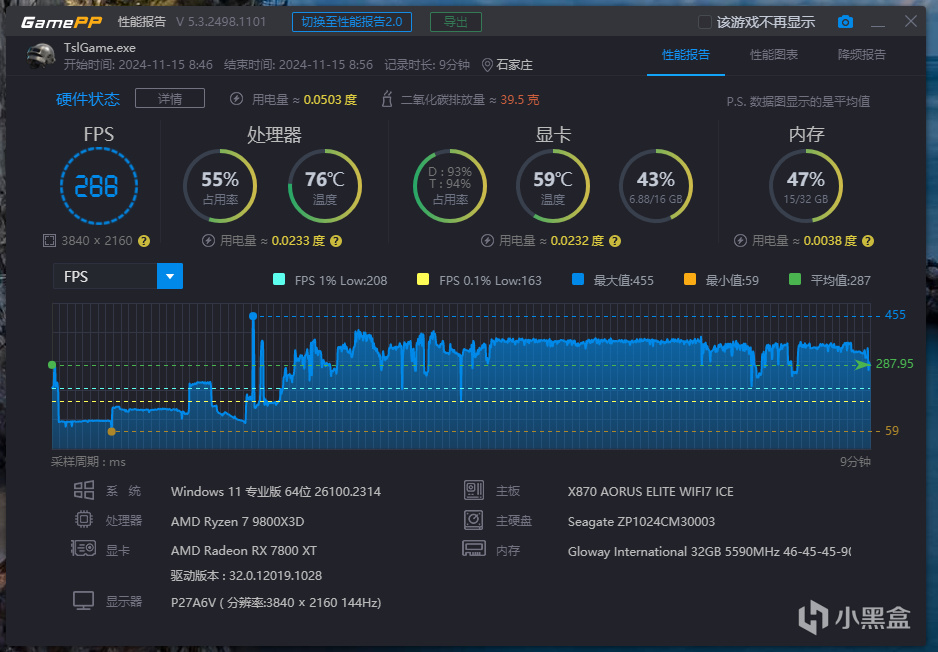Click the X870 AORUS ELITE WIFI7 ICE text

(x=650, y=492)
